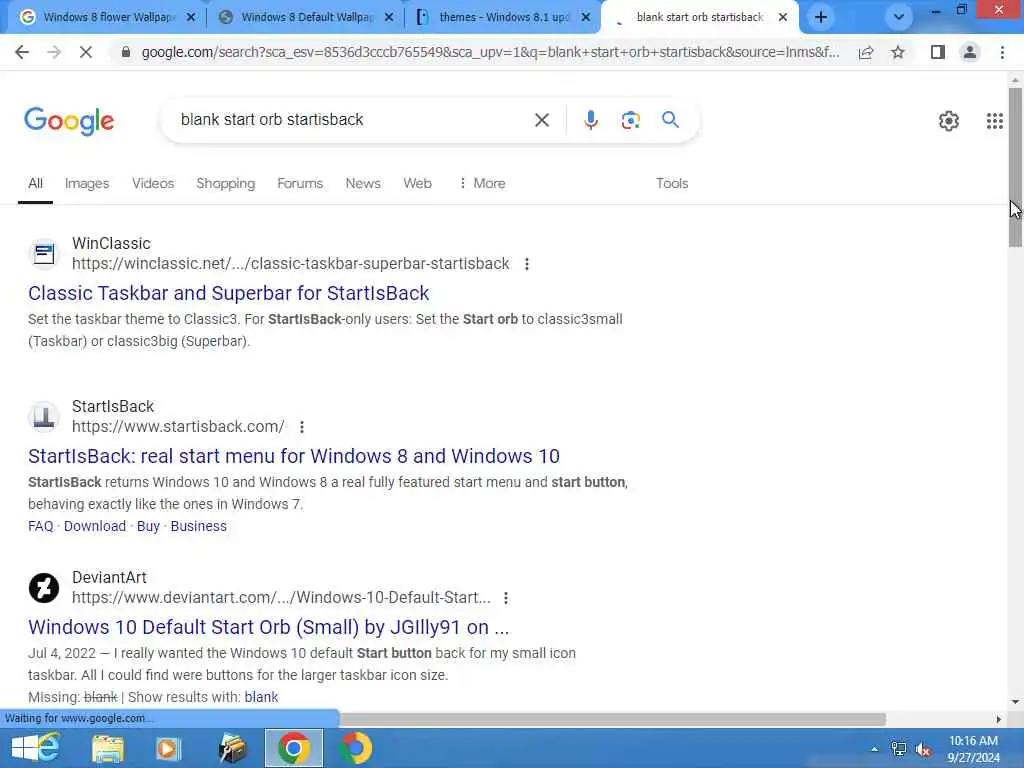Open Chrome three-dot menu
Screen dimensions: 1024x768
1002,52
